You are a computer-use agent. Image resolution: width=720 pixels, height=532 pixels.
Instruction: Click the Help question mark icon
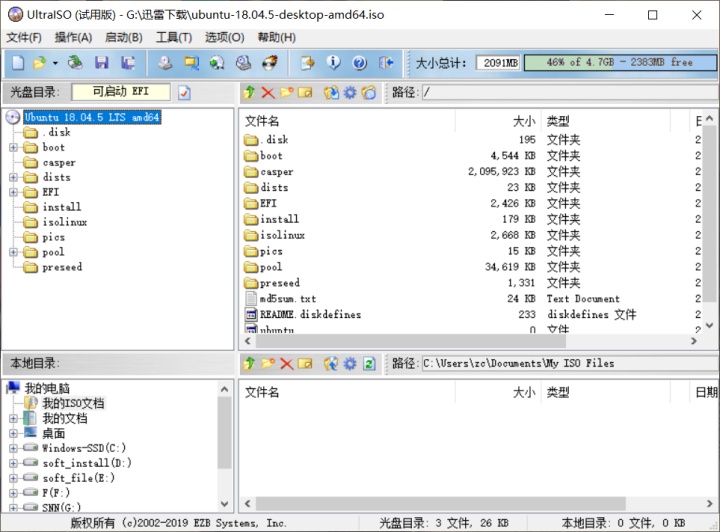[x=360, y=62]
